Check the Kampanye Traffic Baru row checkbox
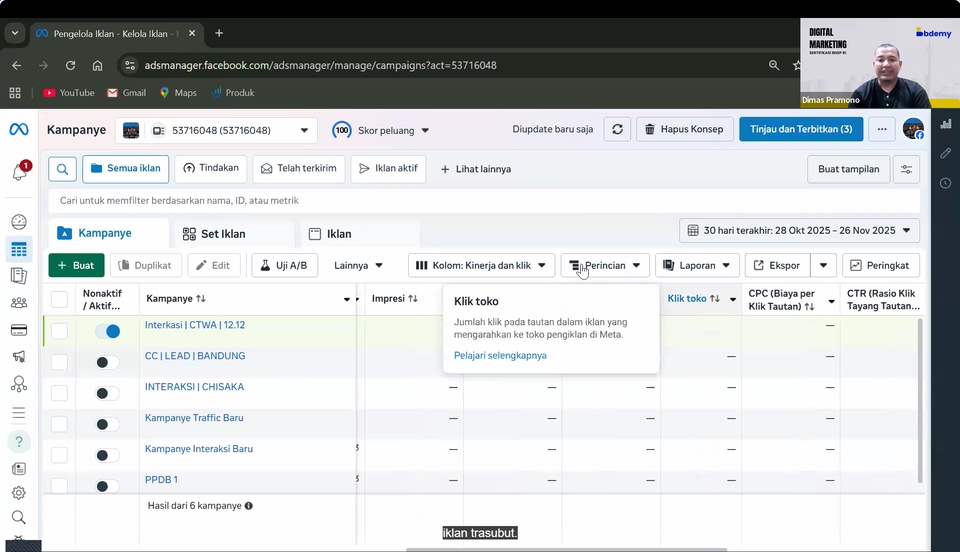 (x=59, y=423)
